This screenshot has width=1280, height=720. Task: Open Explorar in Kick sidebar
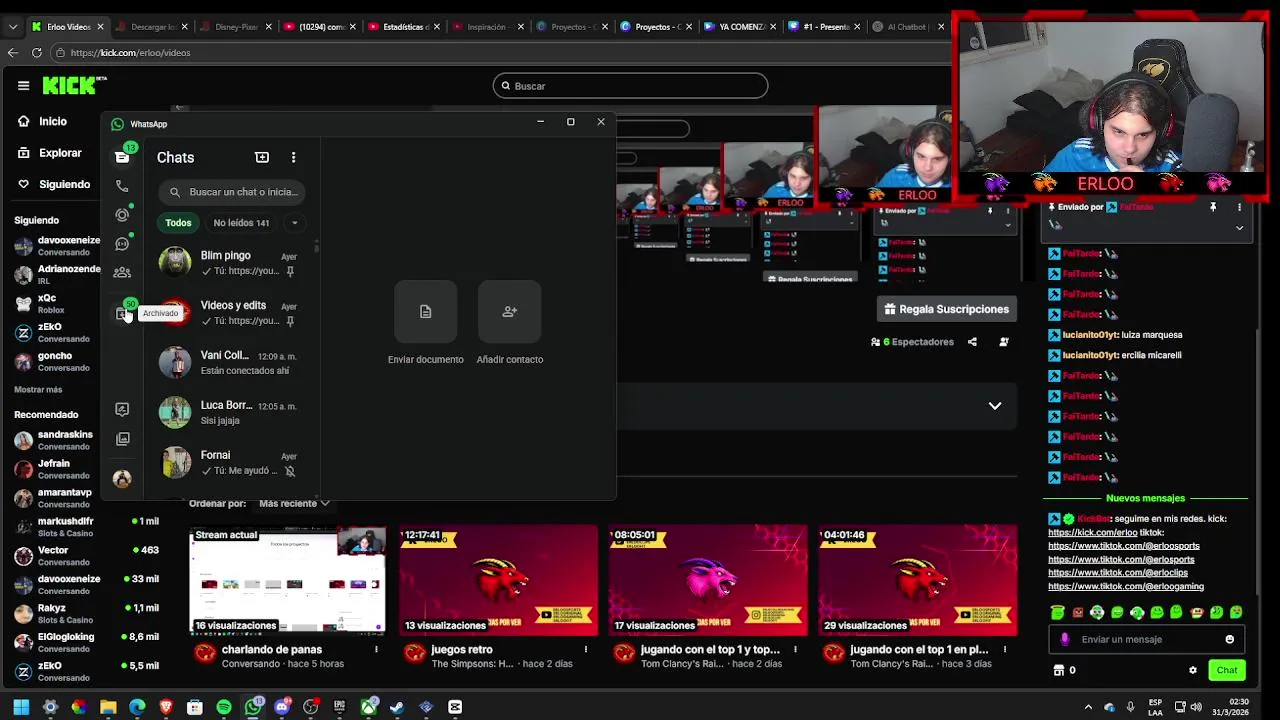[x=49, y=153]
